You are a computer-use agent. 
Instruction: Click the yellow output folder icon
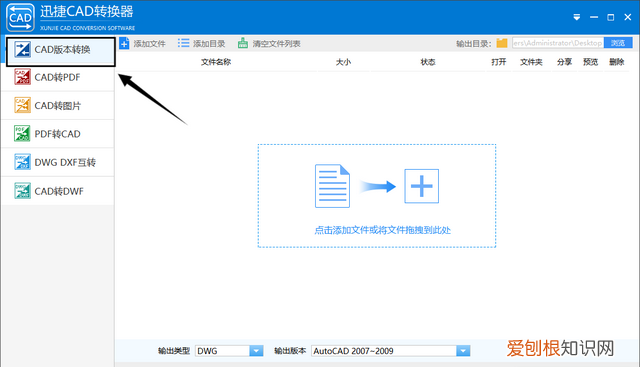(502, 43)
